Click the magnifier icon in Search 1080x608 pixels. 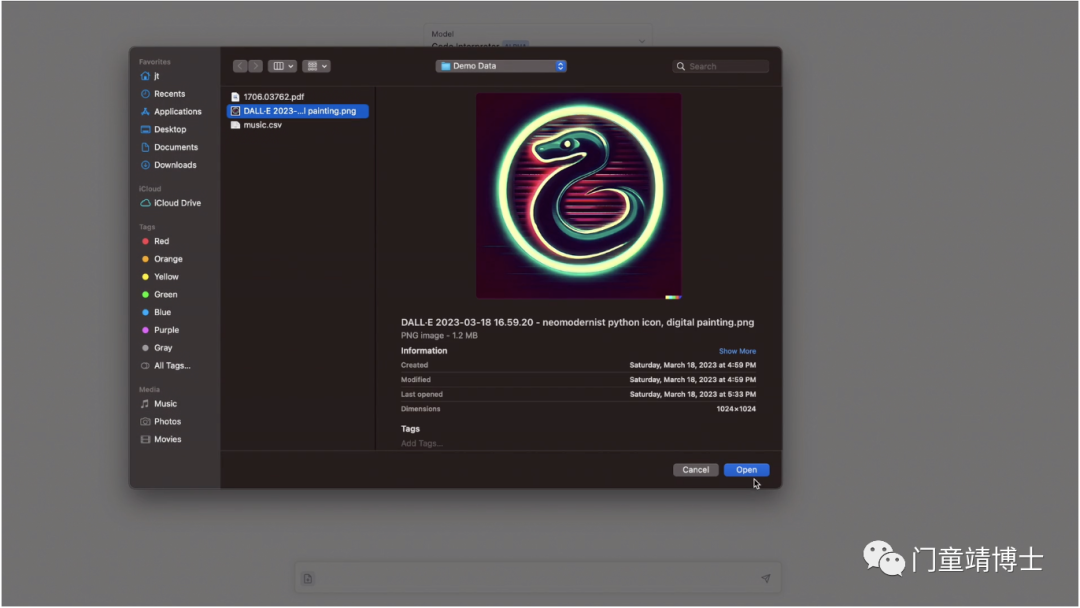pyautogui.click(x=681, y=67)
